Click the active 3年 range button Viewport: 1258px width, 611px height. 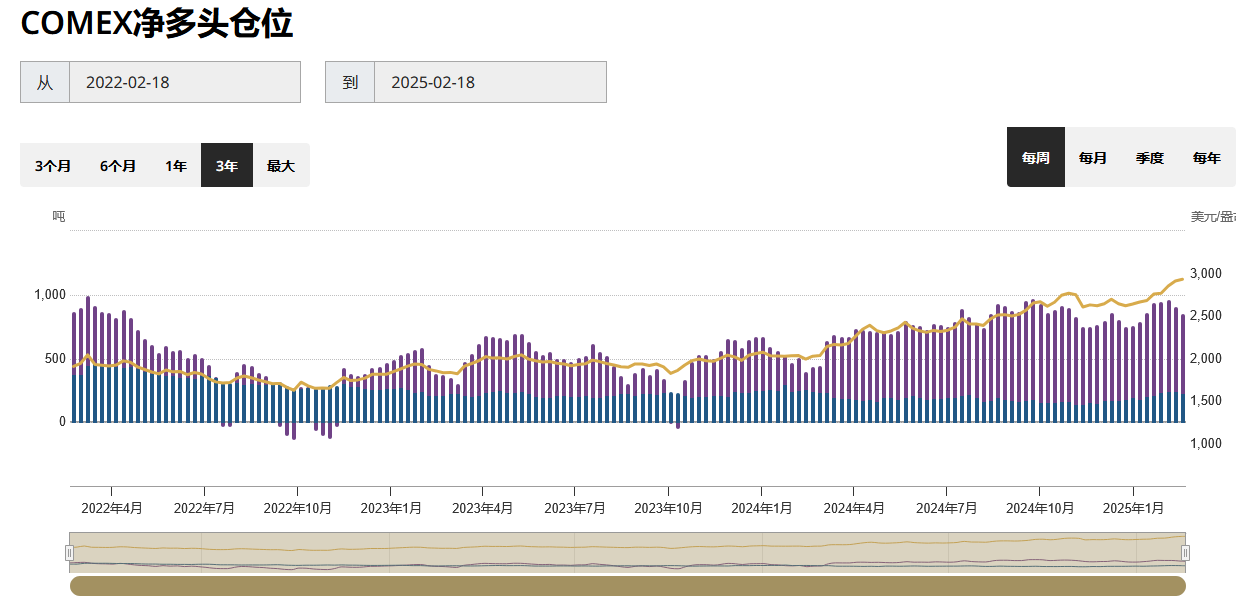227,165
